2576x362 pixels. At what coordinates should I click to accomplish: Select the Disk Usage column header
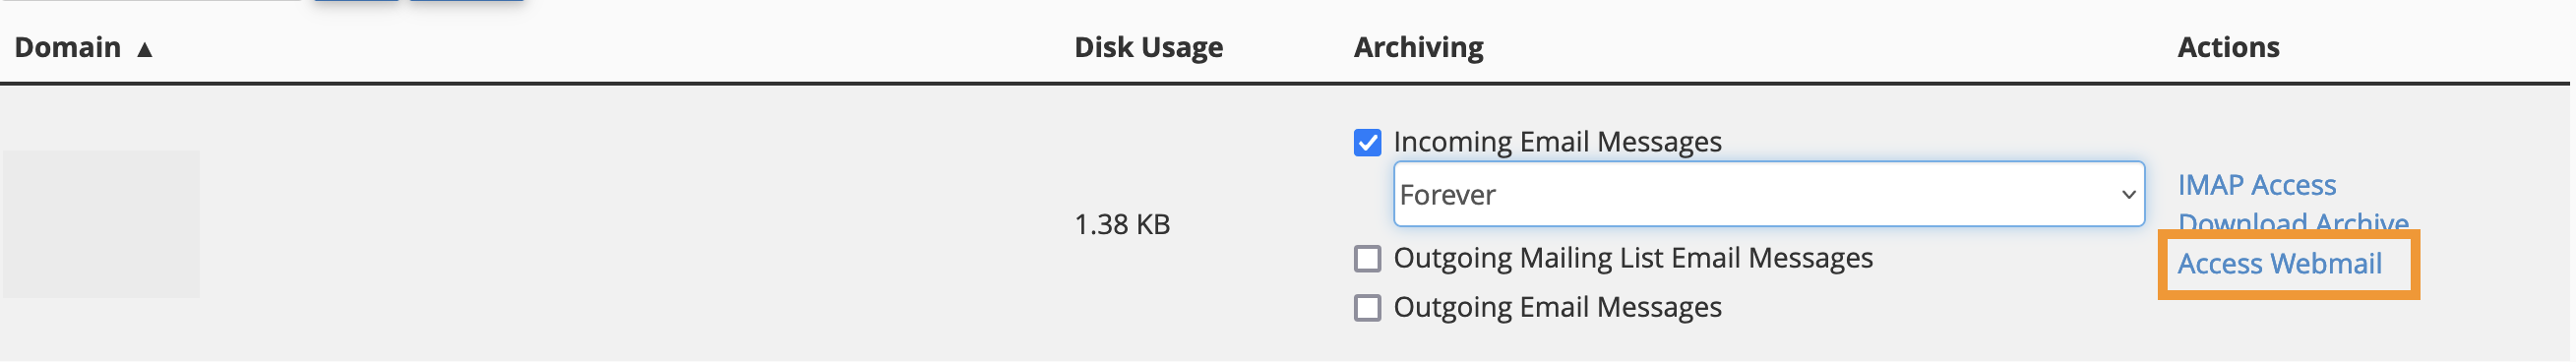pos(1148,47)
